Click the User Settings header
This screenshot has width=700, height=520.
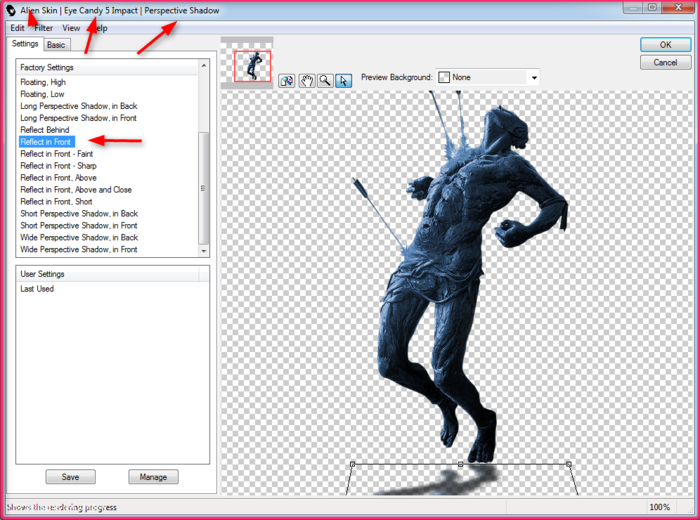click(x=107, y=274)
